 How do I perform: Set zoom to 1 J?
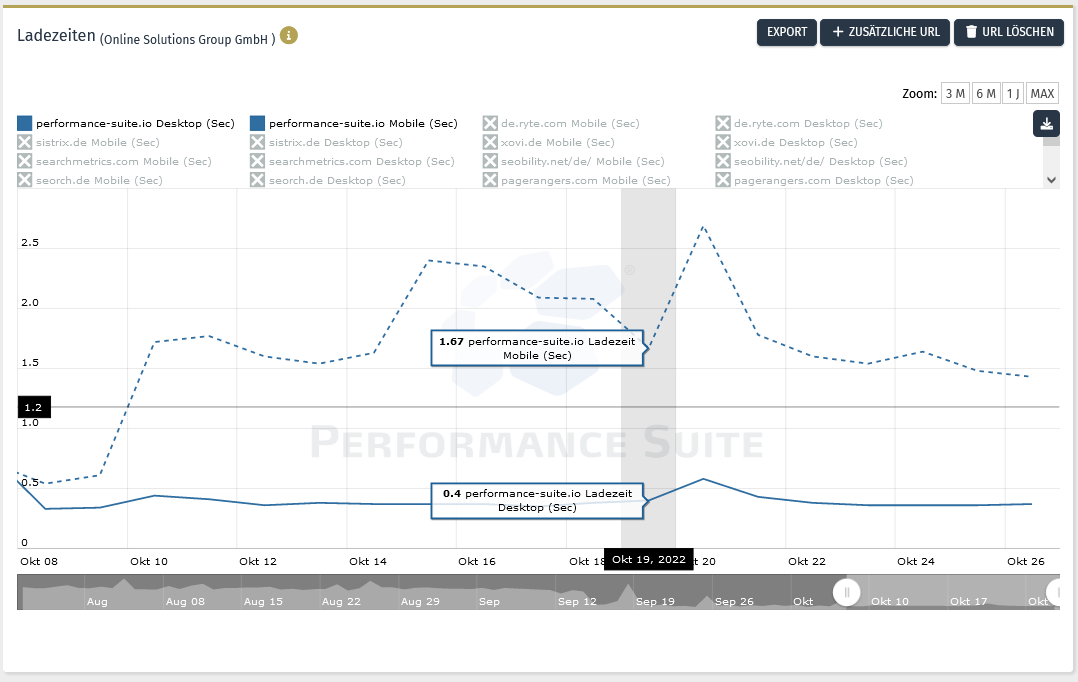pos(1013,94)
